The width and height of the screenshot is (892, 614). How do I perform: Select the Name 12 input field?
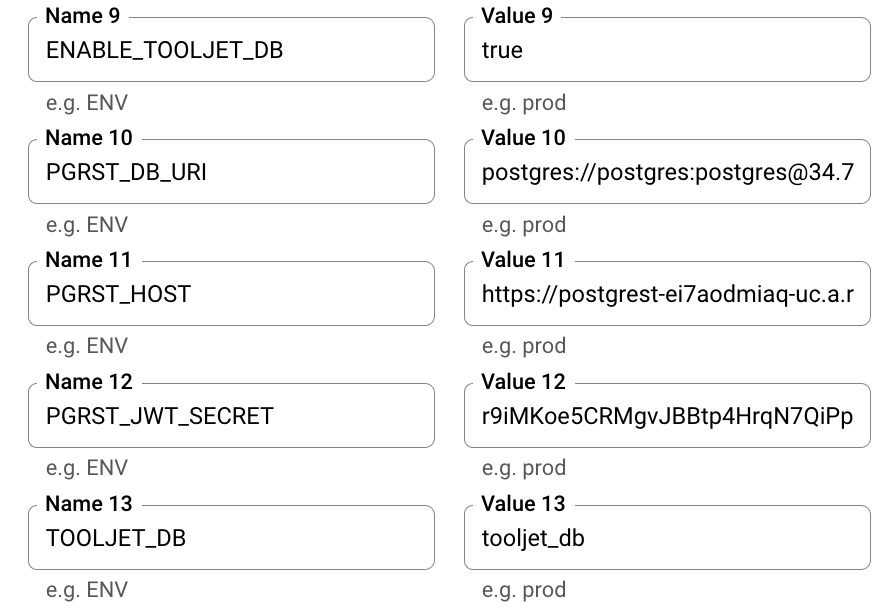point(231,416)
